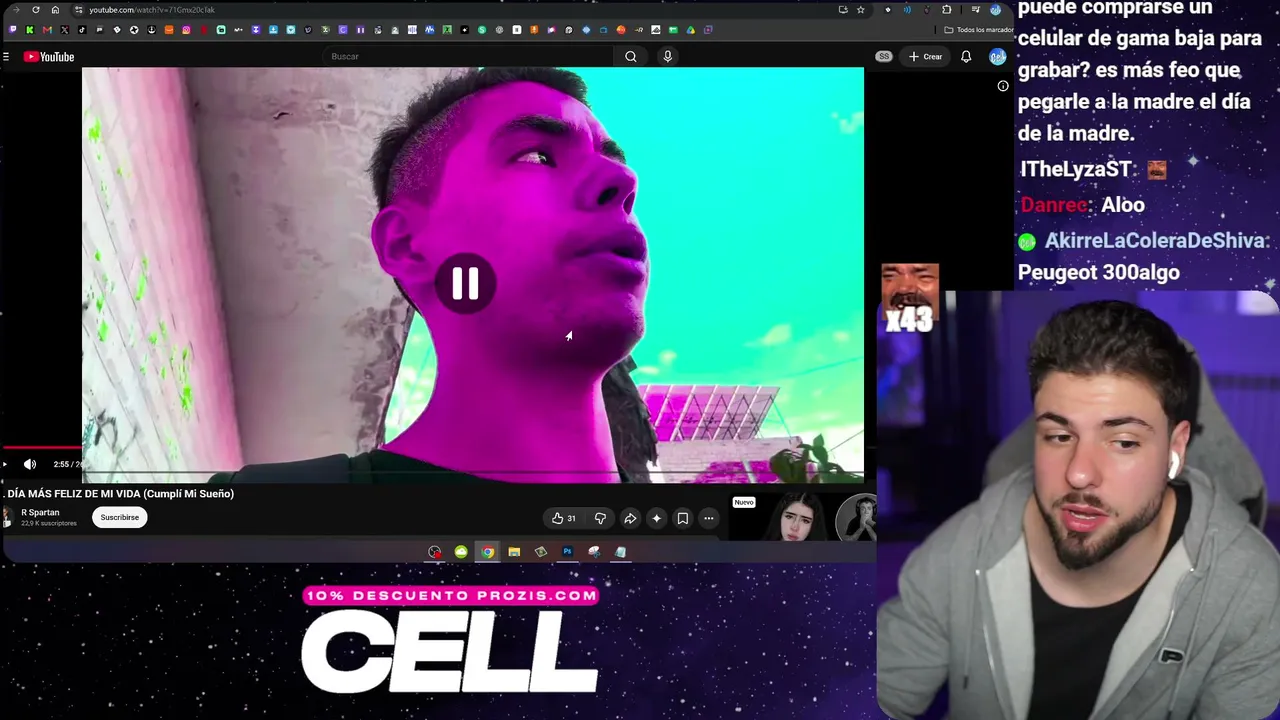Screen dimensions: 1280x720
Task: Click inside the Buscar search field
Action: [x=470, y=57]
